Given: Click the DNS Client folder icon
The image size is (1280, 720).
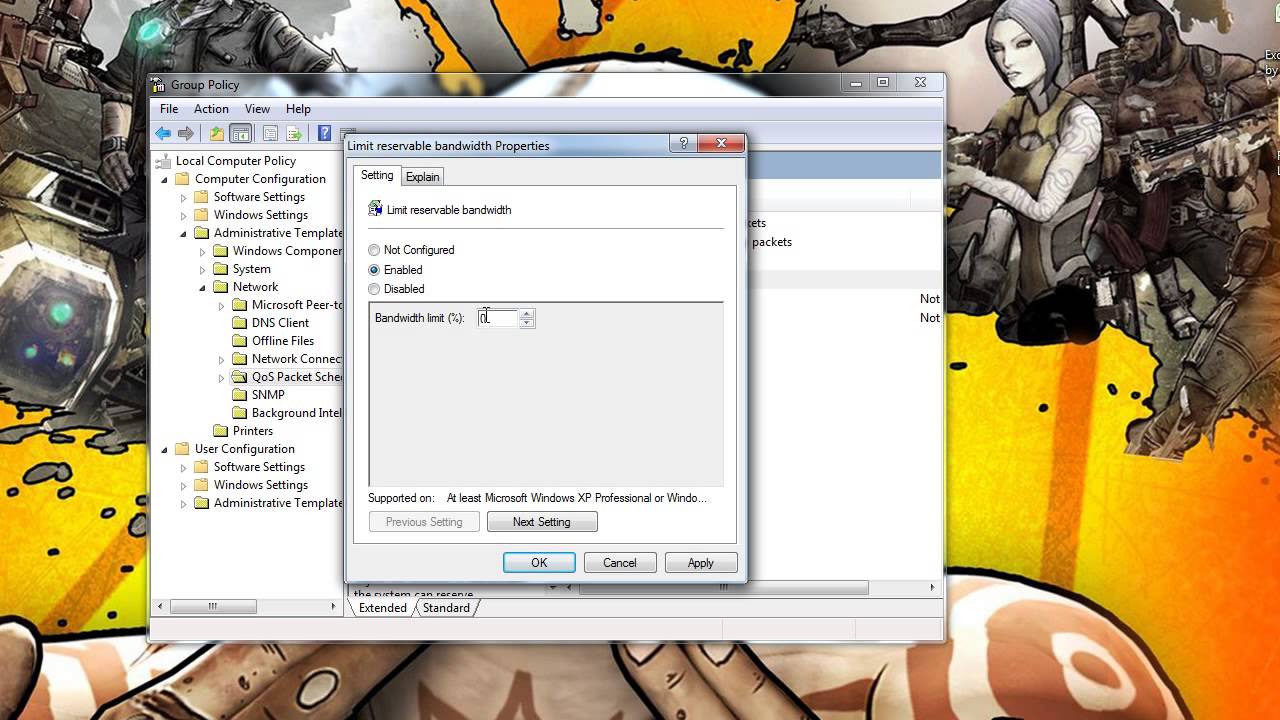Looking at the screenshot, I should [239, 323].
